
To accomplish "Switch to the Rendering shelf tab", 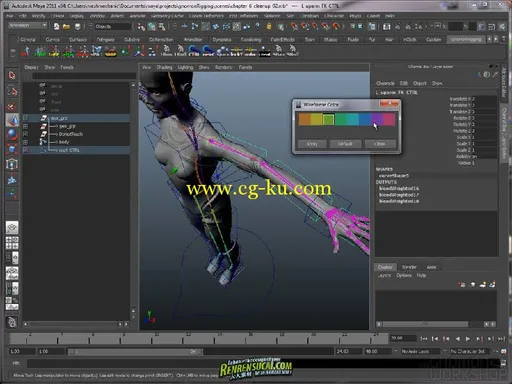I will pos(251,39).
